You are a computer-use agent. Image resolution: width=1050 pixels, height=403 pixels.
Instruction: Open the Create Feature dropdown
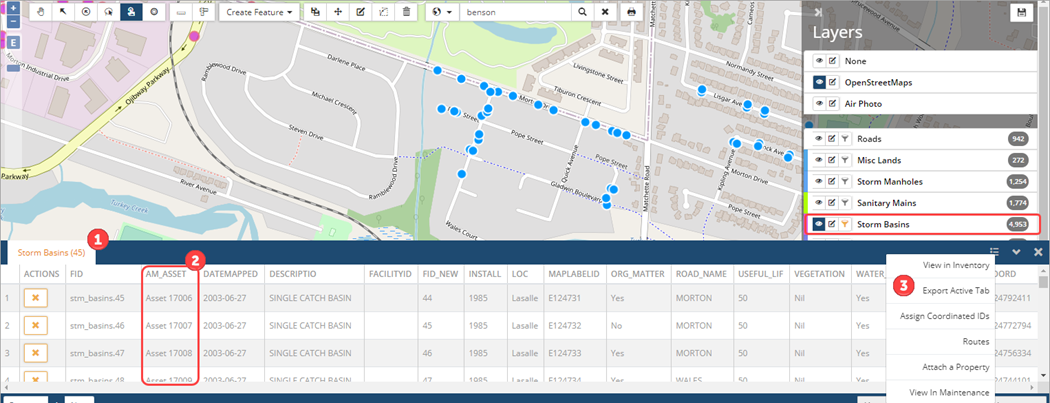pyautogui.click(x=260, y=12)
